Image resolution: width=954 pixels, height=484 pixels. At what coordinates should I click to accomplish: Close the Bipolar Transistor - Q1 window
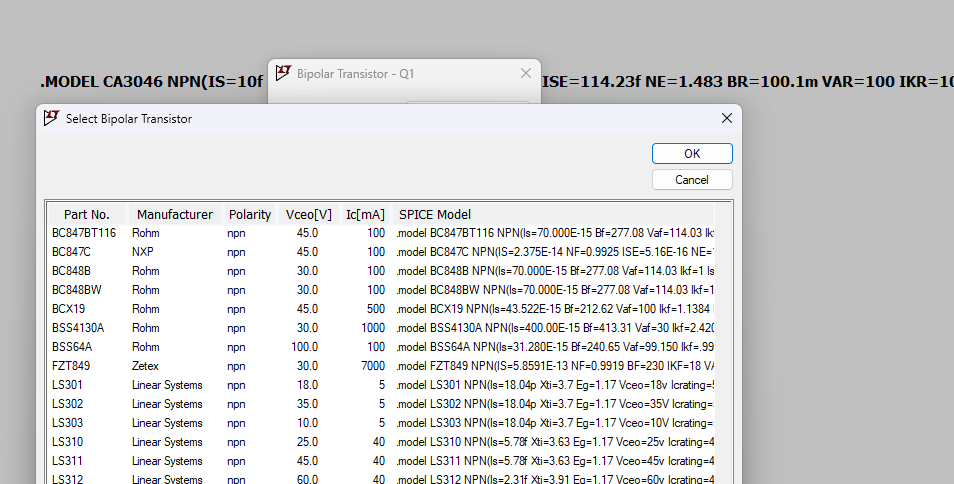[x=526, y=74]
